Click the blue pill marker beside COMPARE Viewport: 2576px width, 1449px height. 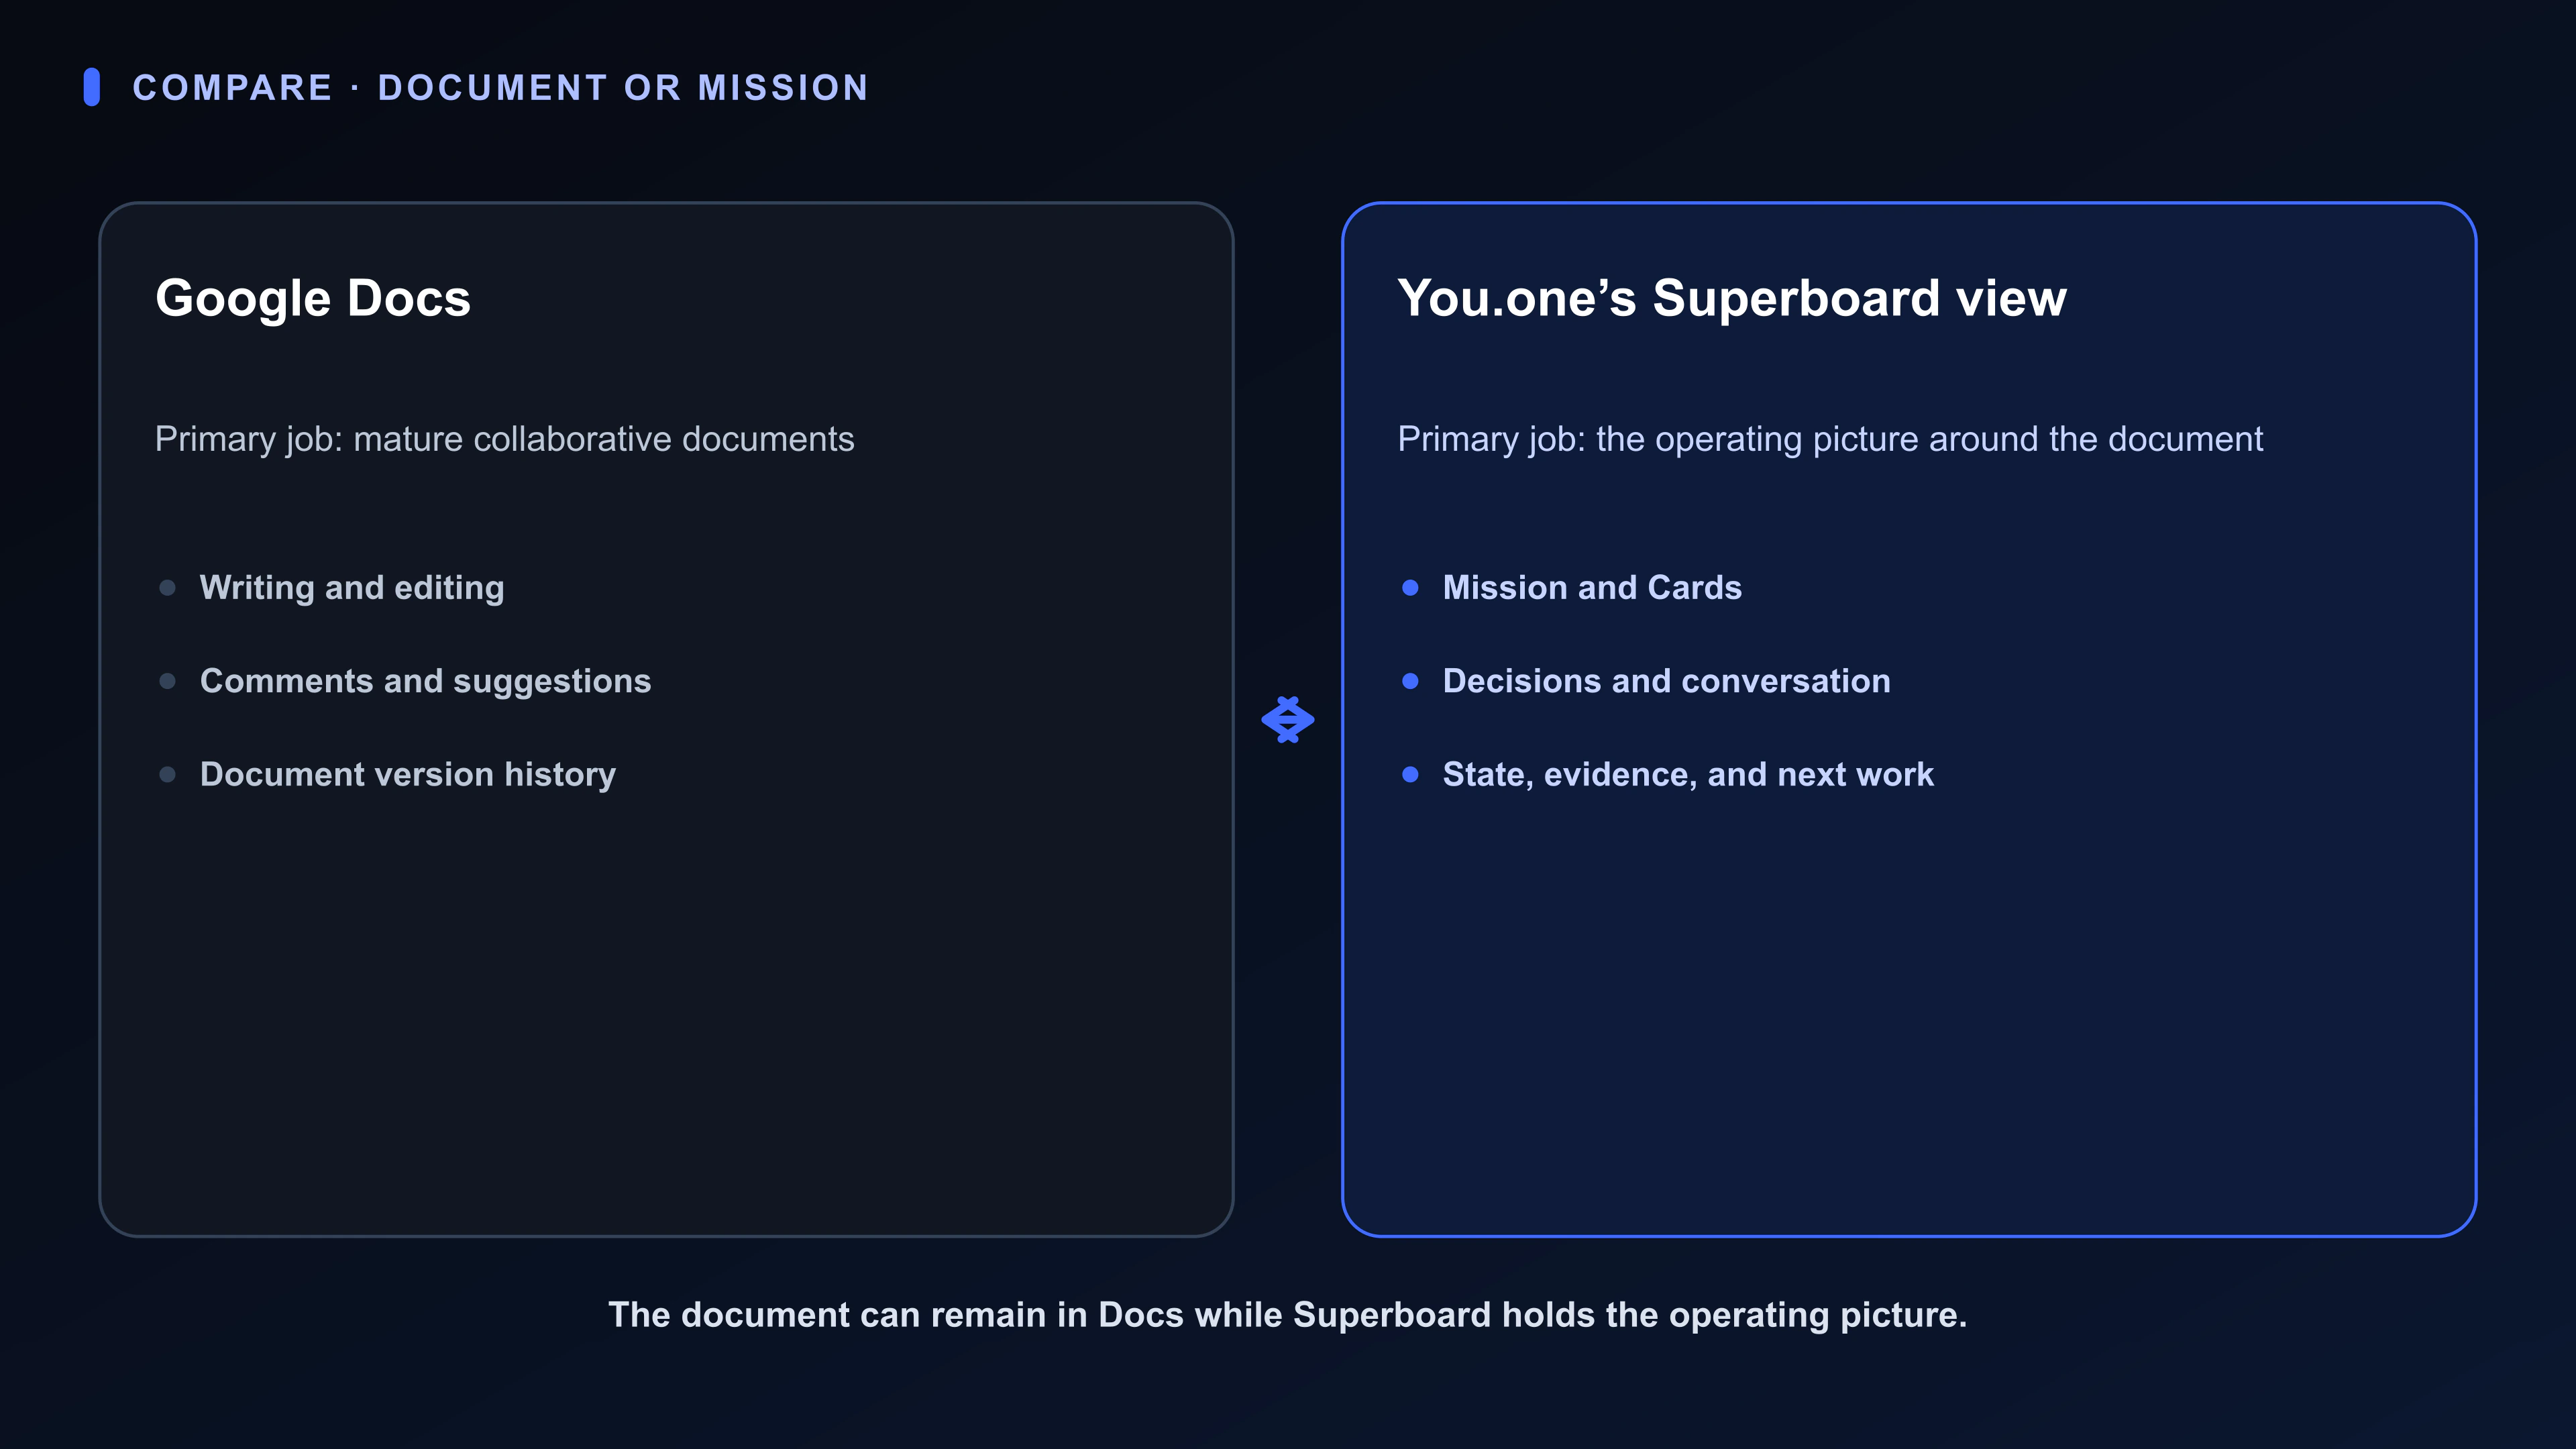(92, 87)
